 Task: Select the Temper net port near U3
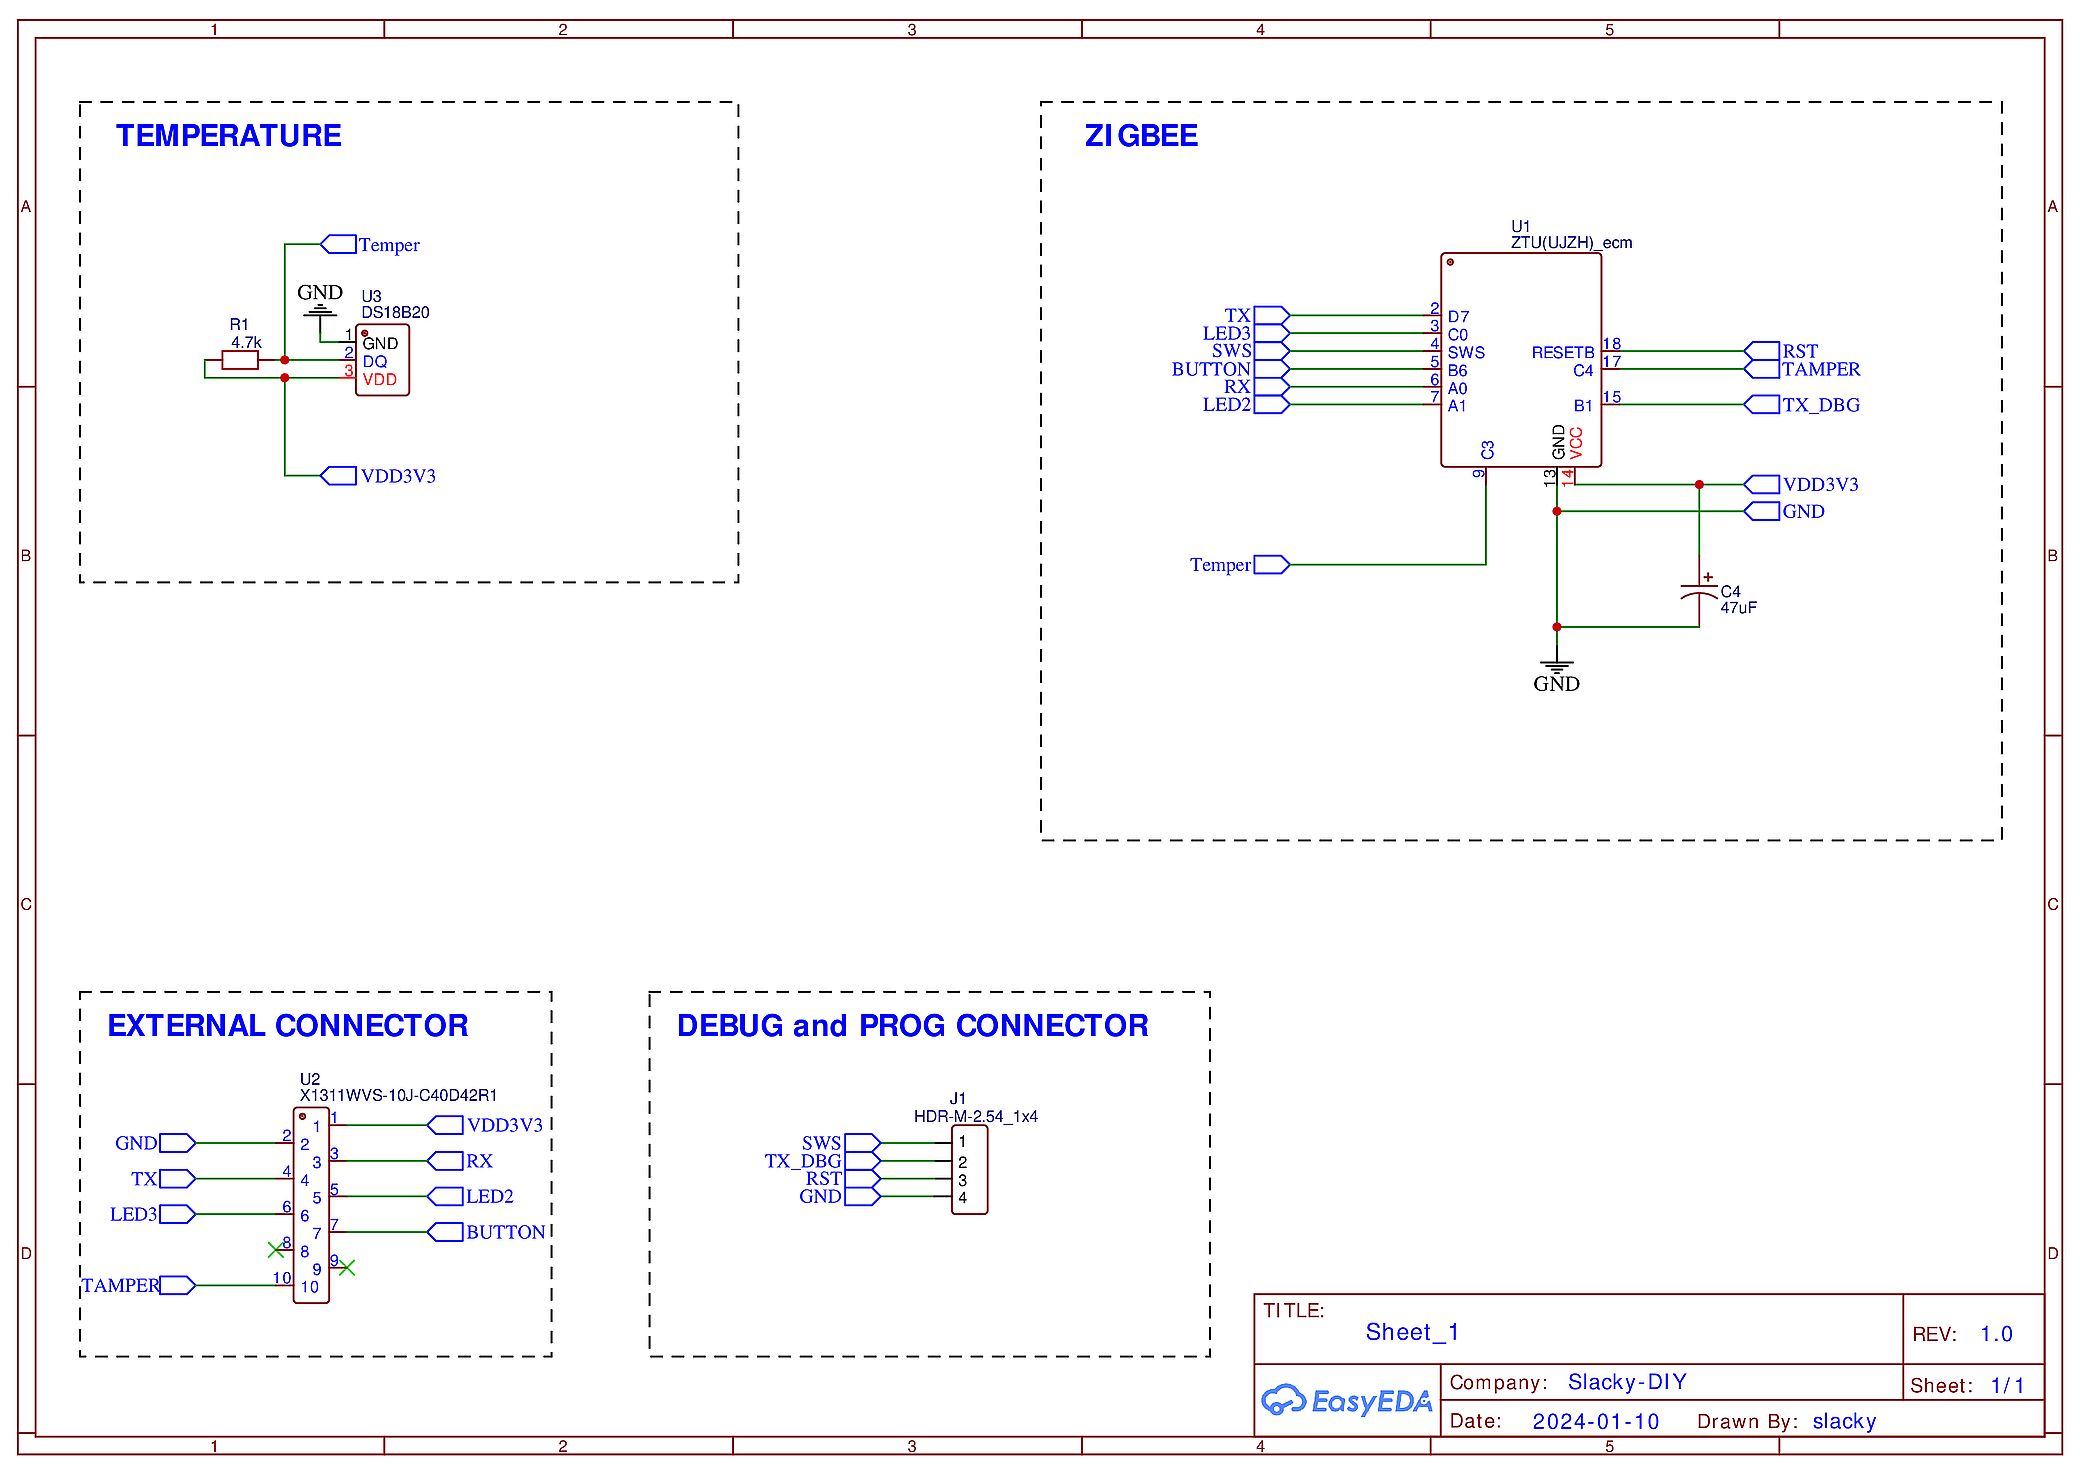click(x=339, y=244)
